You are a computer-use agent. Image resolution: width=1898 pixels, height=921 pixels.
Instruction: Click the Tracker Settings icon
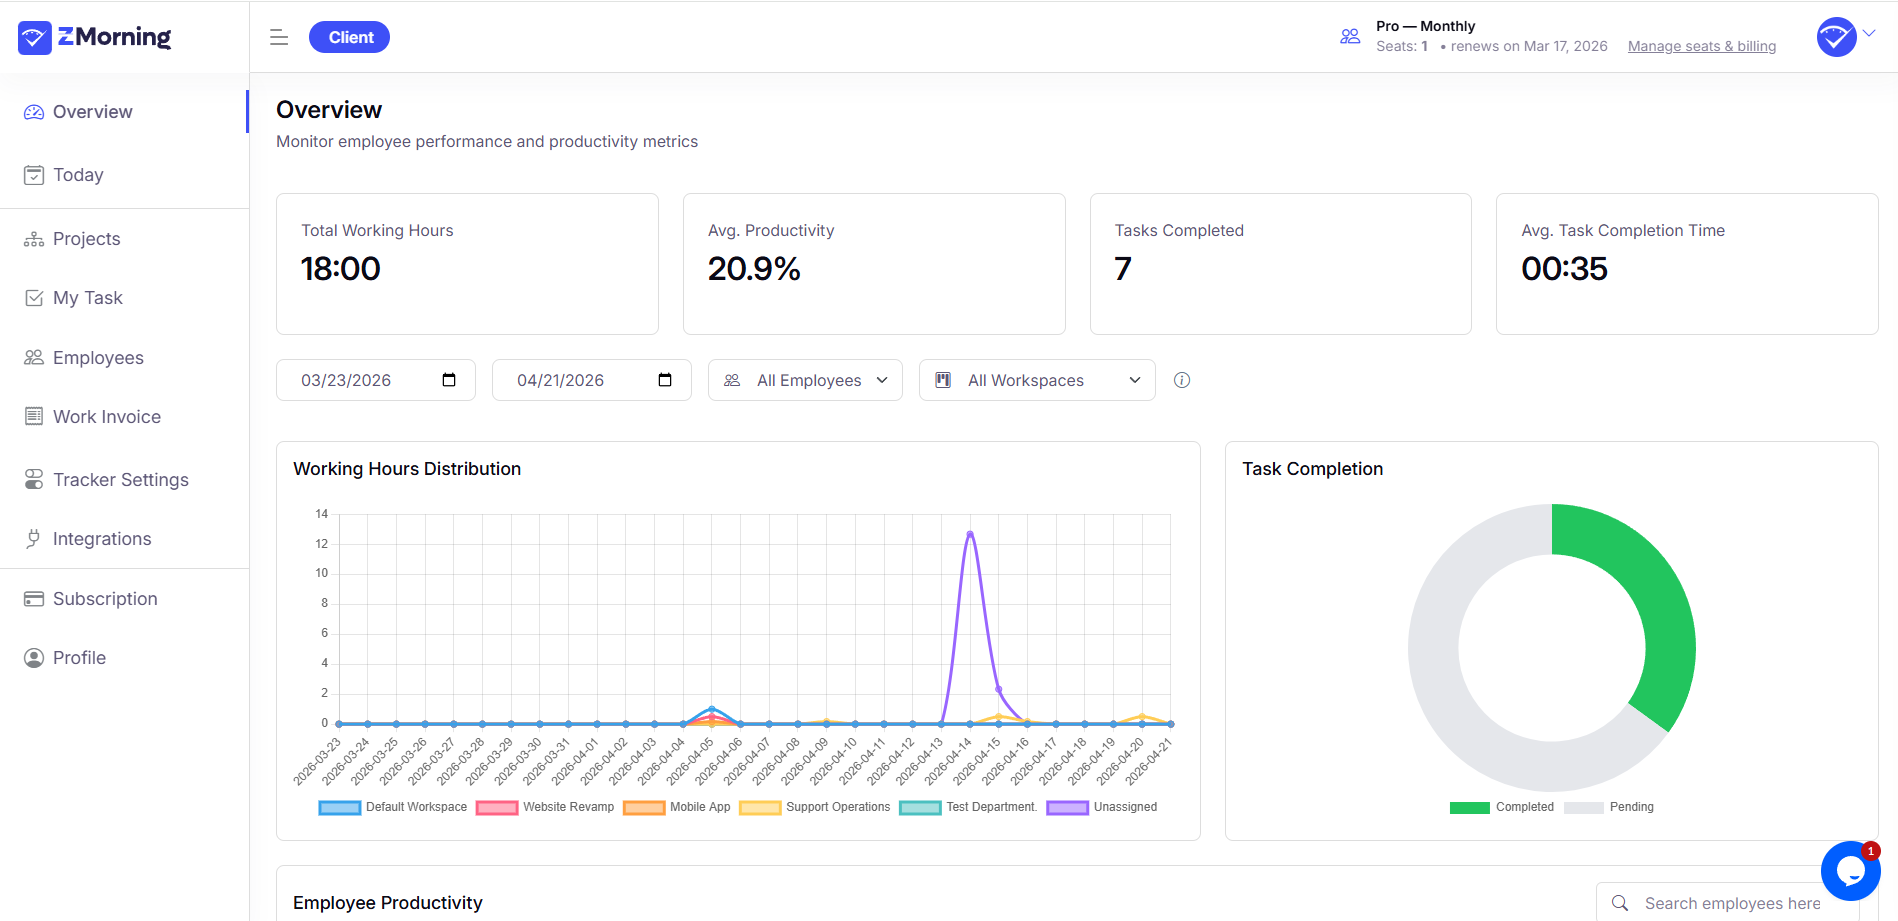(x=33, y=479)
